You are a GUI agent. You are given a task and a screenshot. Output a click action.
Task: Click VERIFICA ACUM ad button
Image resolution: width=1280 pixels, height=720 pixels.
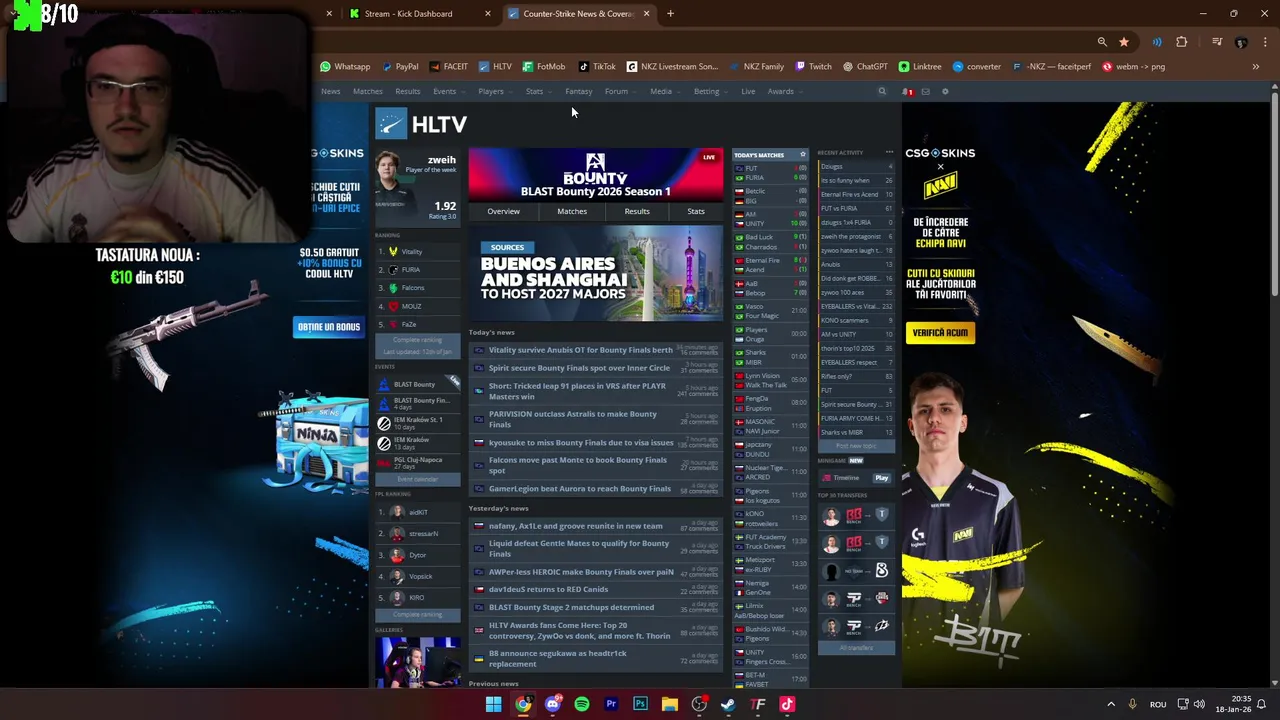point(940,333)
